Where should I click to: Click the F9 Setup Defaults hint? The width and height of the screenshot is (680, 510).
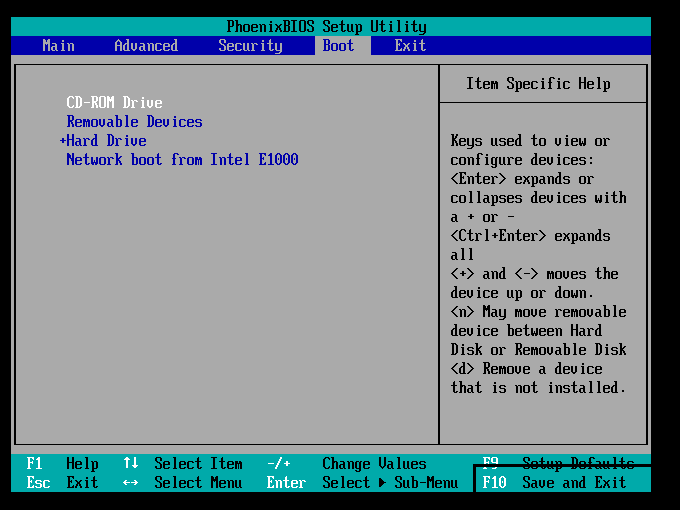point(558,463)
